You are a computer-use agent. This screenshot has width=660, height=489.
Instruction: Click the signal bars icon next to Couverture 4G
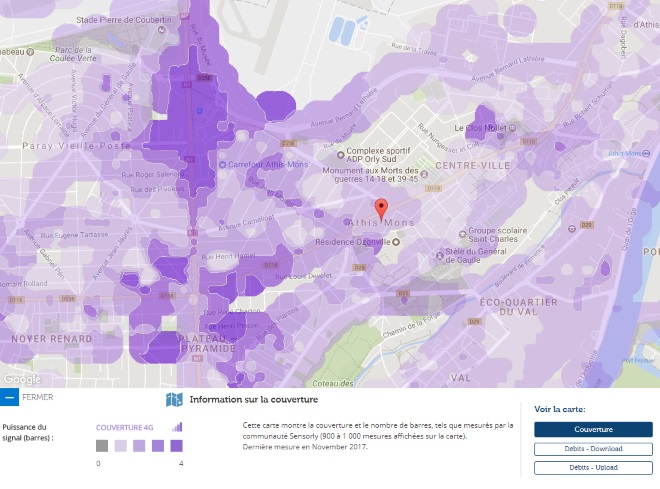177,427
